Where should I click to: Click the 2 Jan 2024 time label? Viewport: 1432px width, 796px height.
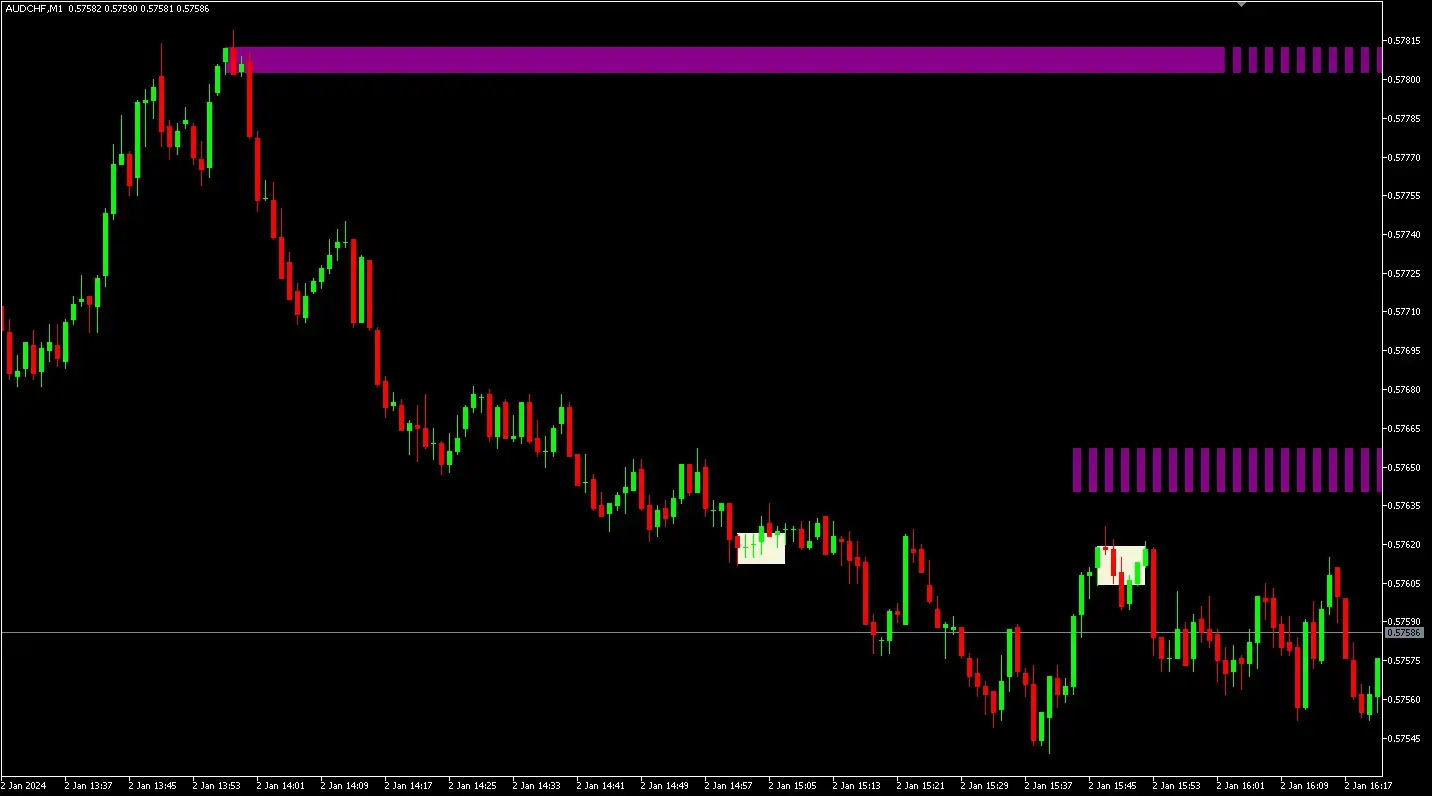(24, 786)
